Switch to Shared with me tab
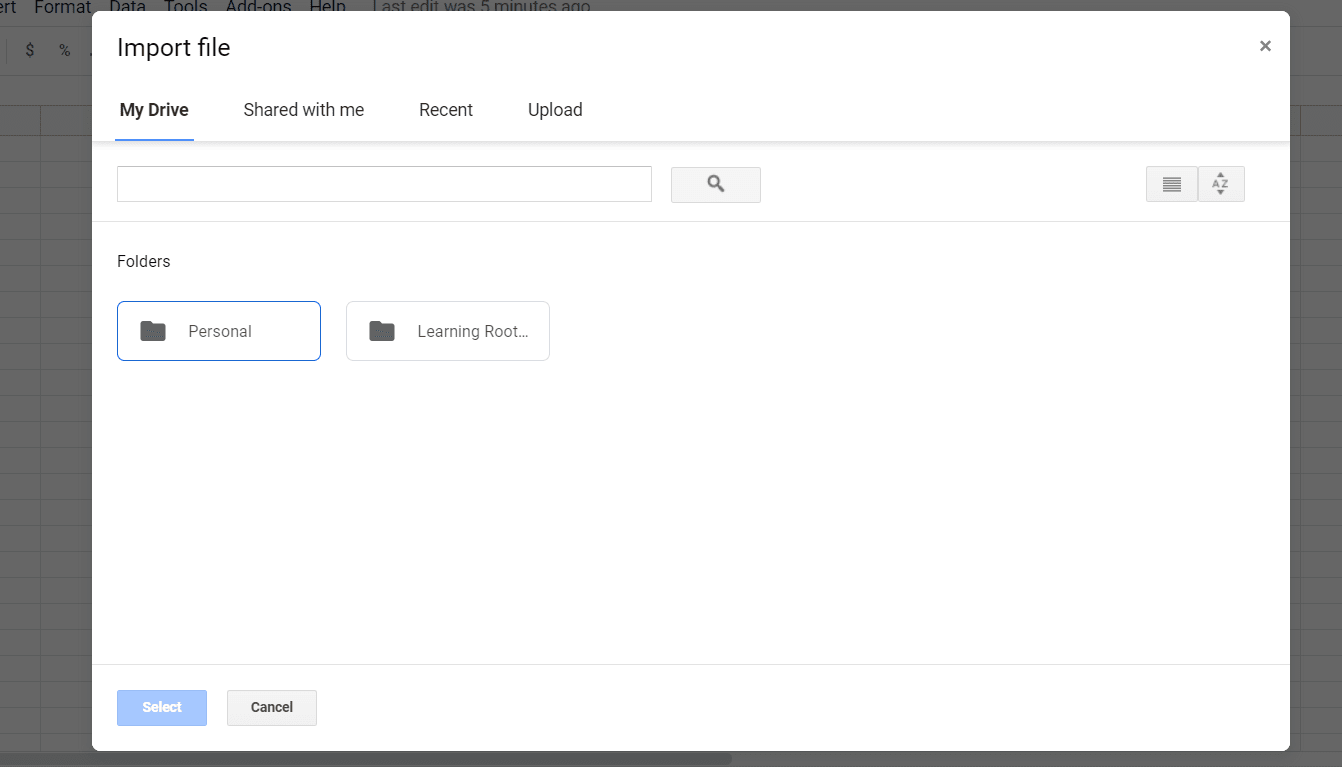Screen dimensions: 1342x767 click(304, 110)
